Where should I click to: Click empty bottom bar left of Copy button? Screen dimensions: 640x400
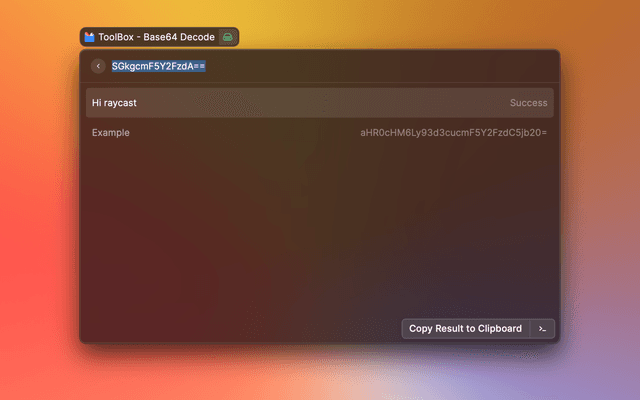[x=240, y=328]
